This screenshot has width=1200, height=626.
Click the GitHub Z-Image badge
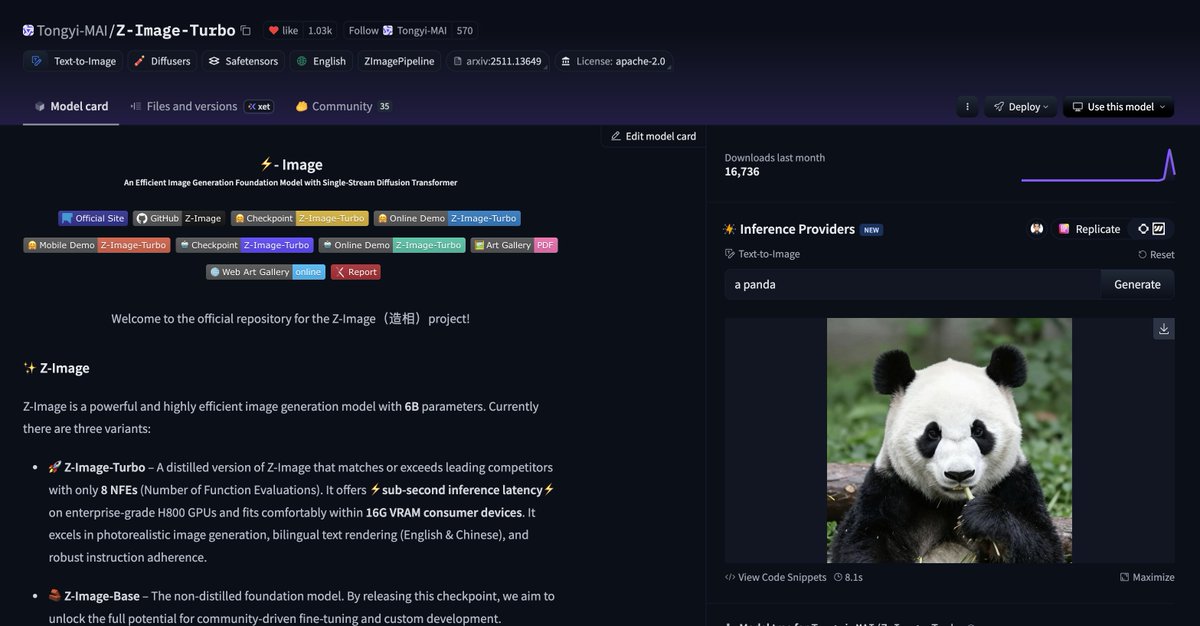coord(178,218)
